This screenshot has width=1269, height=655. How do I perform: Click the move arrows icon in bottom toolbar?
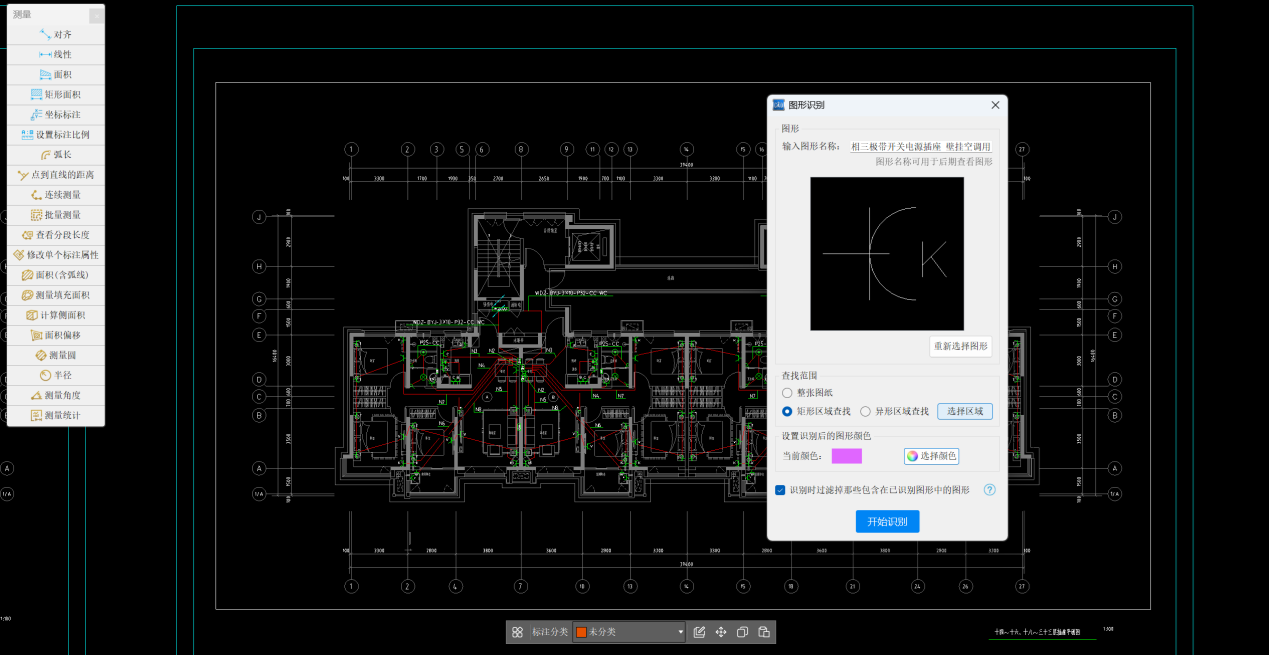point(721,632)
